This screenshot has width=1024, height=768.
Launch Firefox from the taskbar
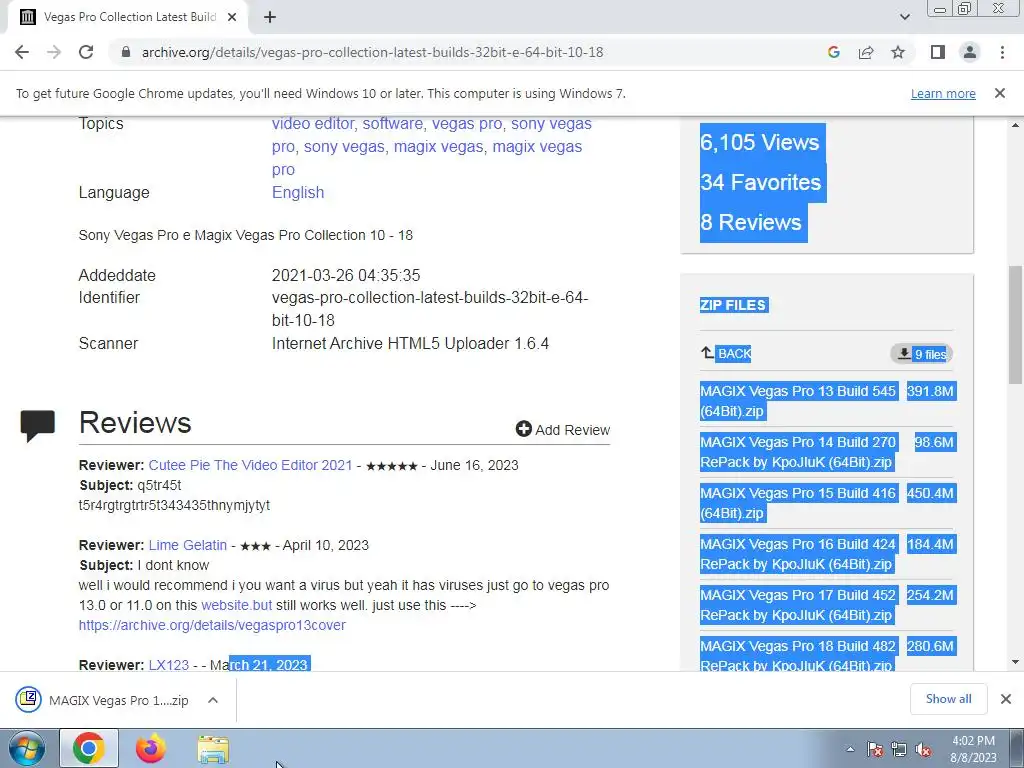[151, 749]
